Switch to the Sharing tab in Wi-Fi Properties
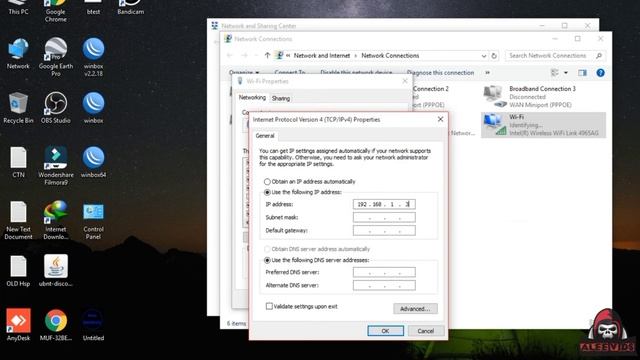The width and height of the screenshot is (640, 360). tap(281, 98)
